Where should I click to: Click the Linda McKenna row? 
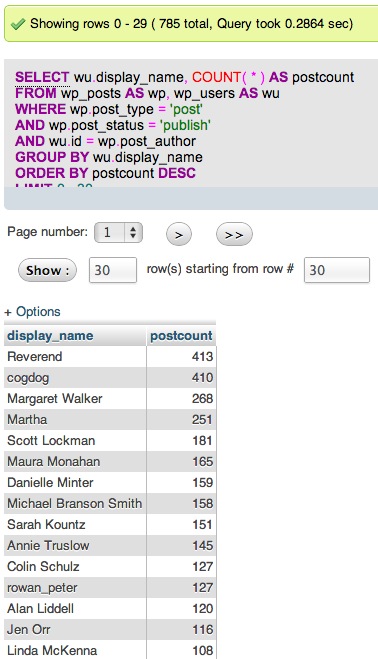click(110, 650)
